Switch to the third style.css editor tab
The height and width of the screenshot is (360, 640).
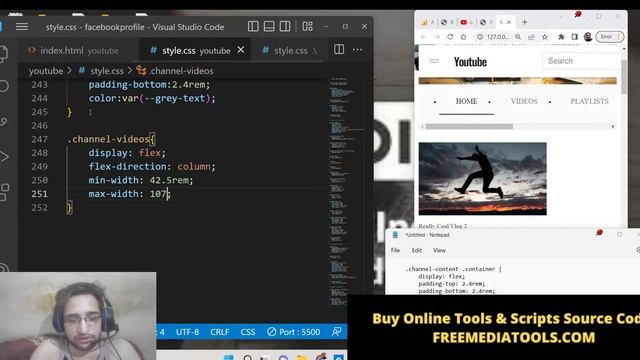(x=290, y=51)
